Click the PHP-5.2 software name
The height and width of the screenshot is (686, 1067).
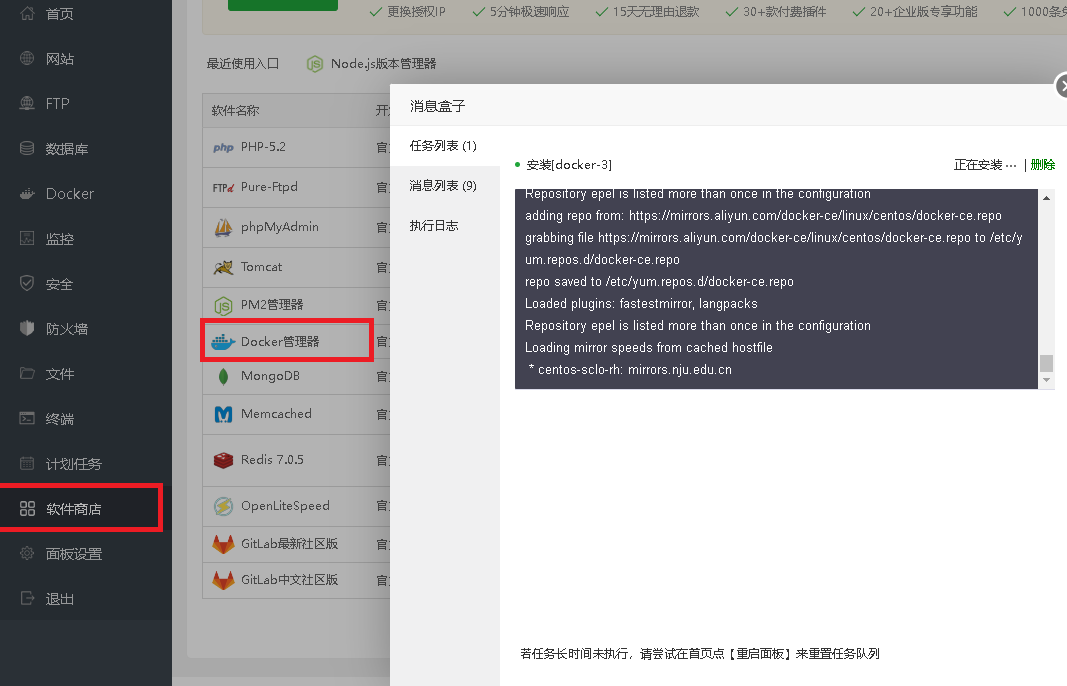tap(263, 147)
